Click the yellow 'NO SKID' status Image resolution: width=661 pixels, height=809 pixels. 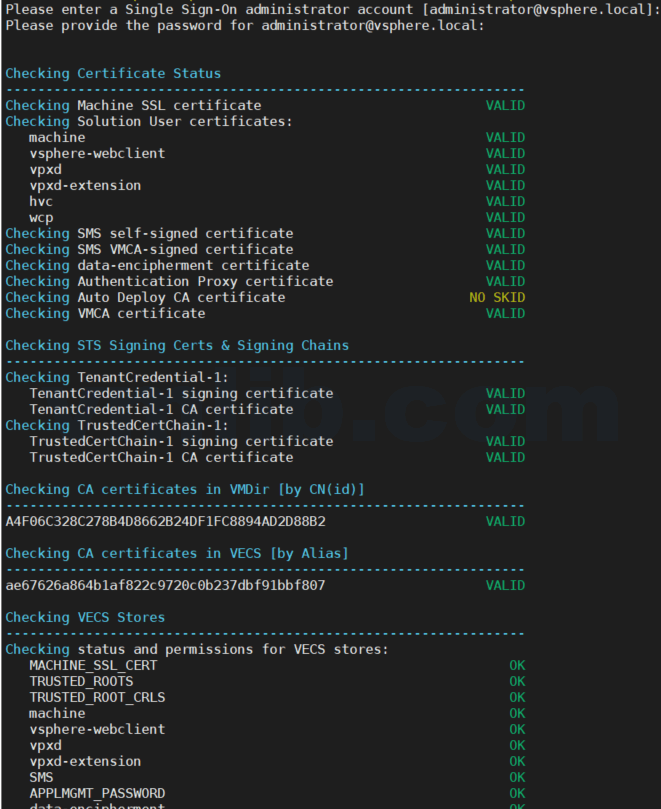point(497,297)
